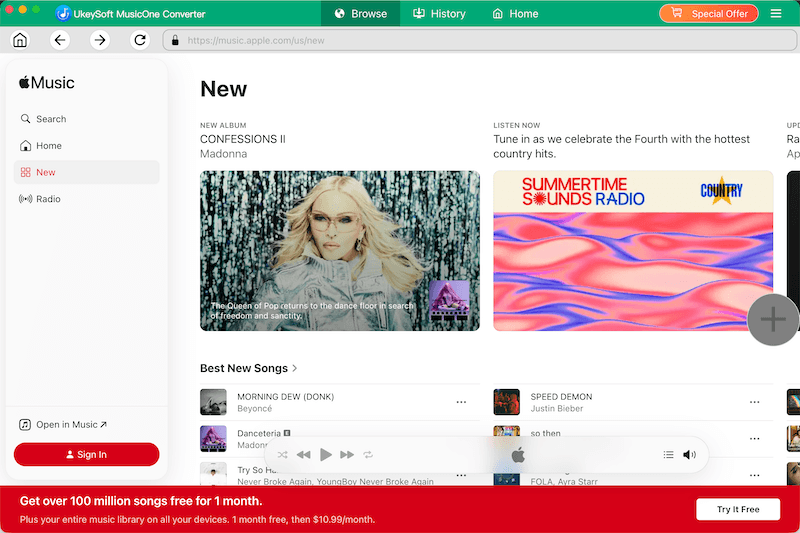Viewport: 800px width, 533px height.
Task: Open more options for FOLA, Ayra Starr song
Action: coord(755,475)
